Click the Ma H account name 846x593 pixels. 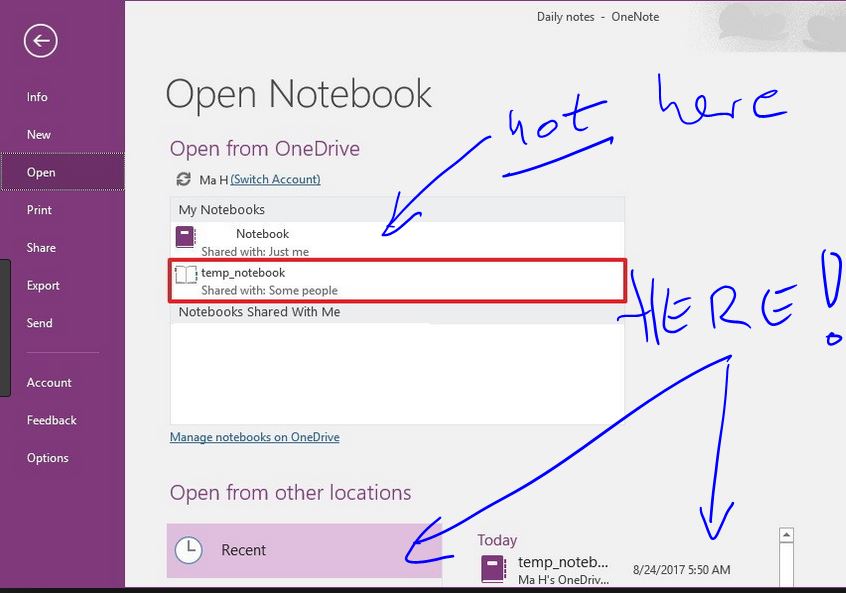(214, 180)
